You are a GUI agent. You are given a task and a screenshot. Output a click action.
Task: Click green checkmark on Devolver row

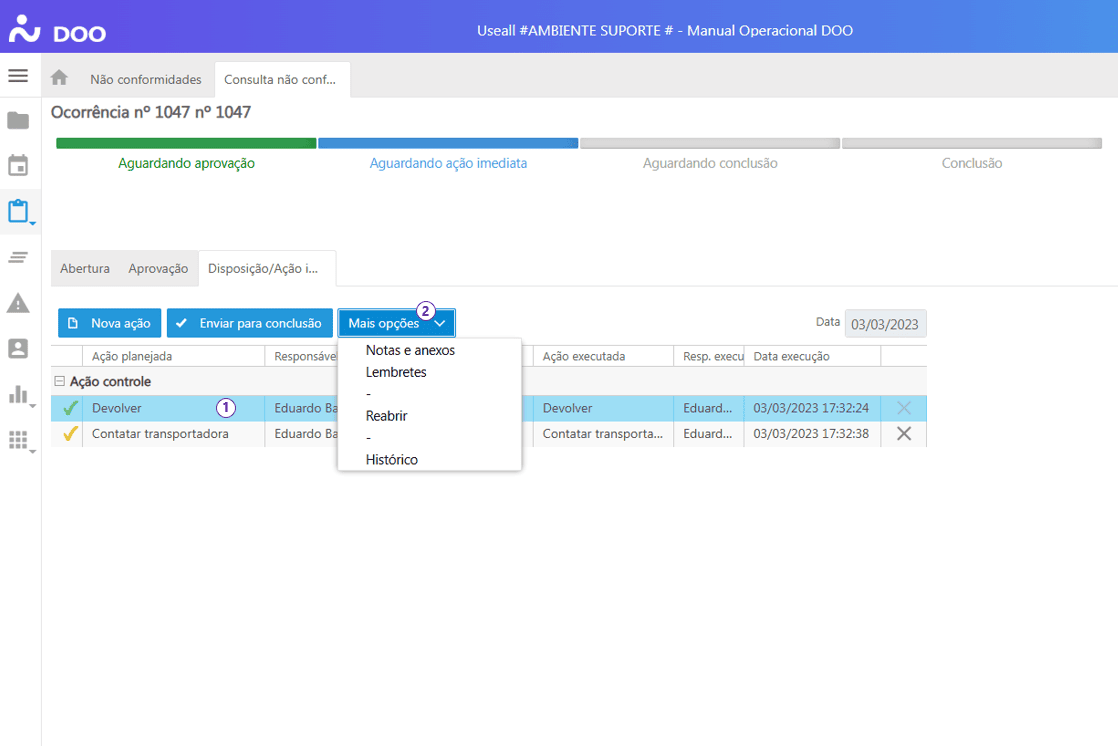[70, 408]
